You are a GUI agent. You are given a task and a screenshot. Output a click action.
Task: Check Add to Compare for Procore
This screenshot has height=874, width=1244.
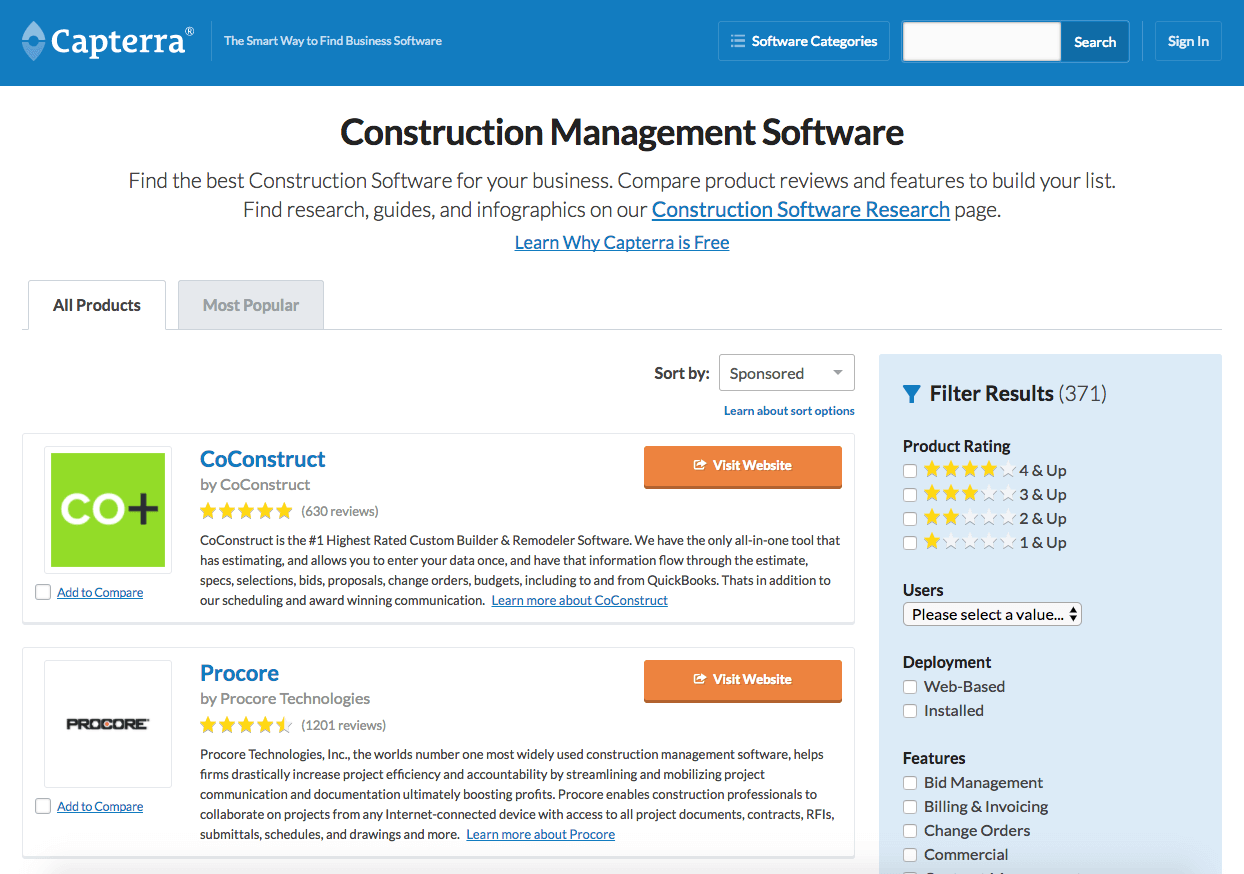click(x=43, y=806)
